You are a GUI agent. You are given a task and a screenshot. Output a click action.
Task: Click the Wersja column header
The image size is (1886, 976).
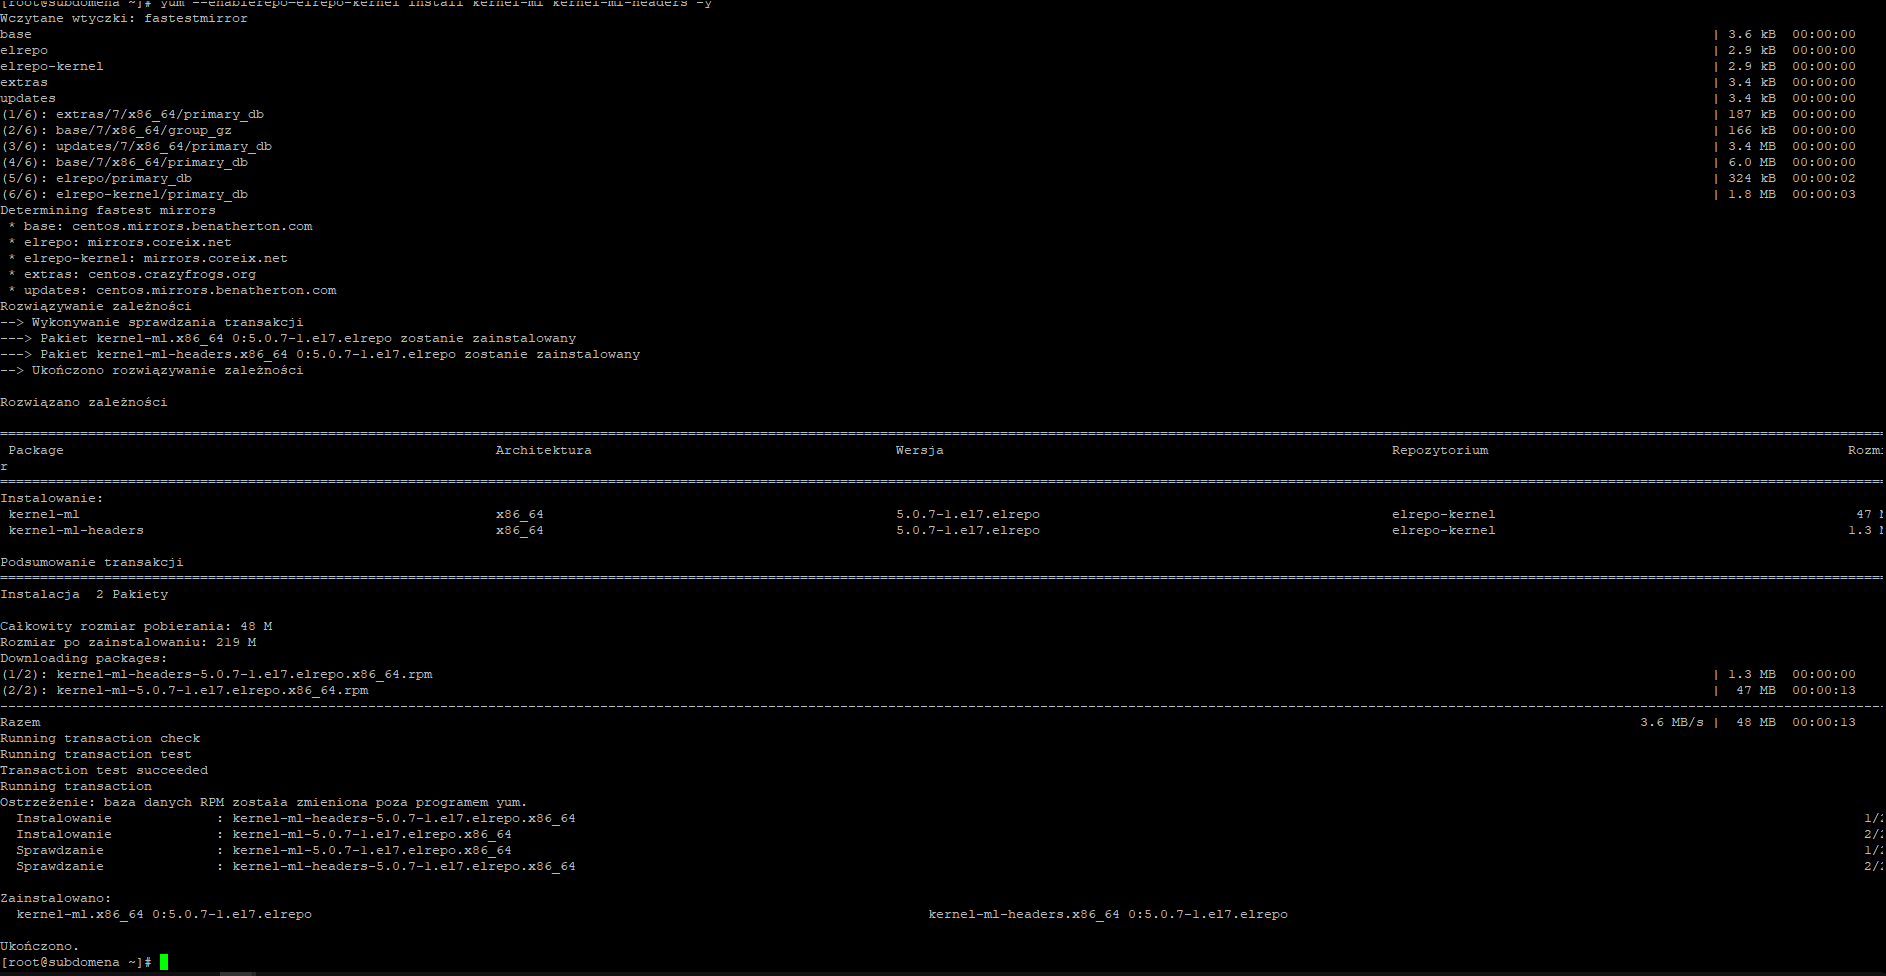point(919,450)
